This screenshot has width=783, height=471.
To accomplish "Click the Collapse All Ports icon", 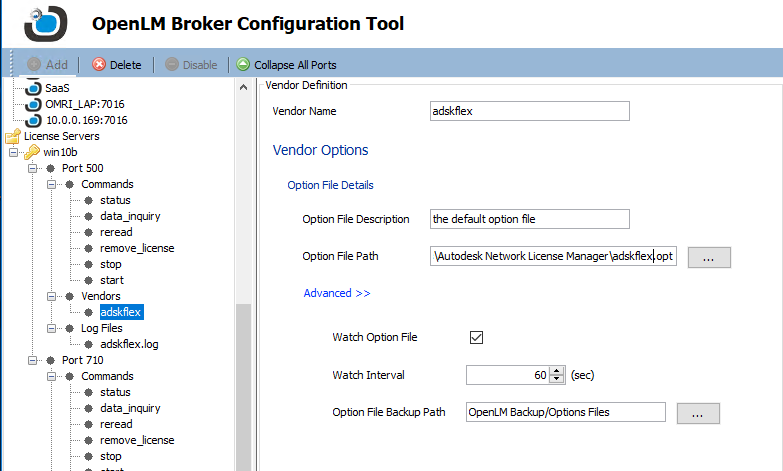I will click(x=243, y=65).
